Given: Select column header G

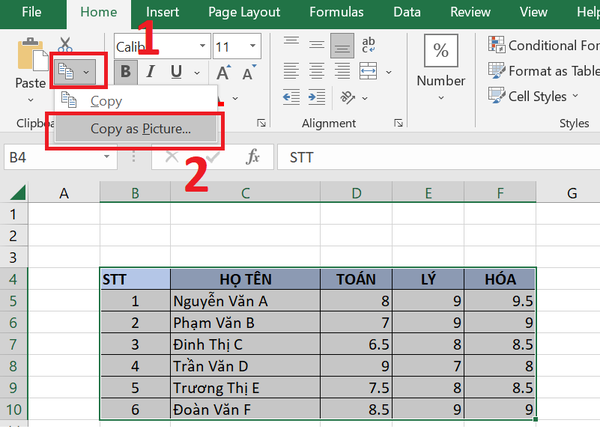Looking at the screenshot, I should pyautogui.click(x=568, y=193).
